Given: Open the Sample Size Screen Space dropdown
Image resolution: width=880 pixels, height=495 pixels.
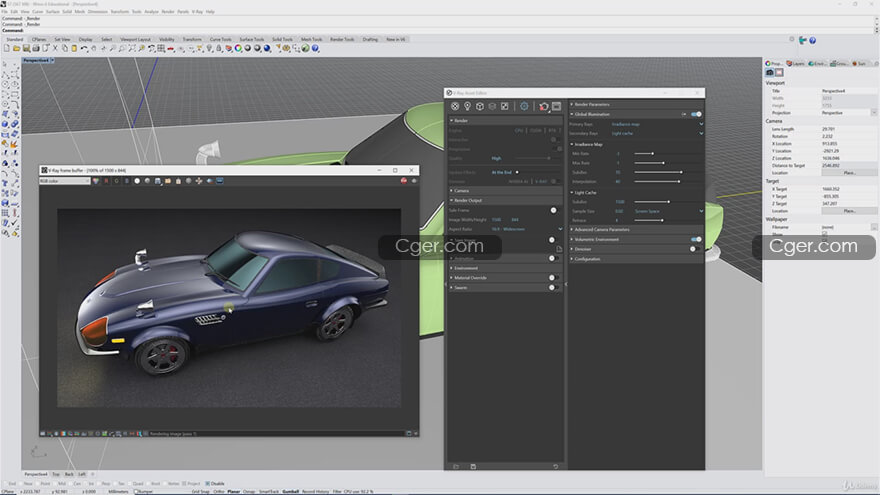Looking at the screenshot, I should tap(668, 211).
